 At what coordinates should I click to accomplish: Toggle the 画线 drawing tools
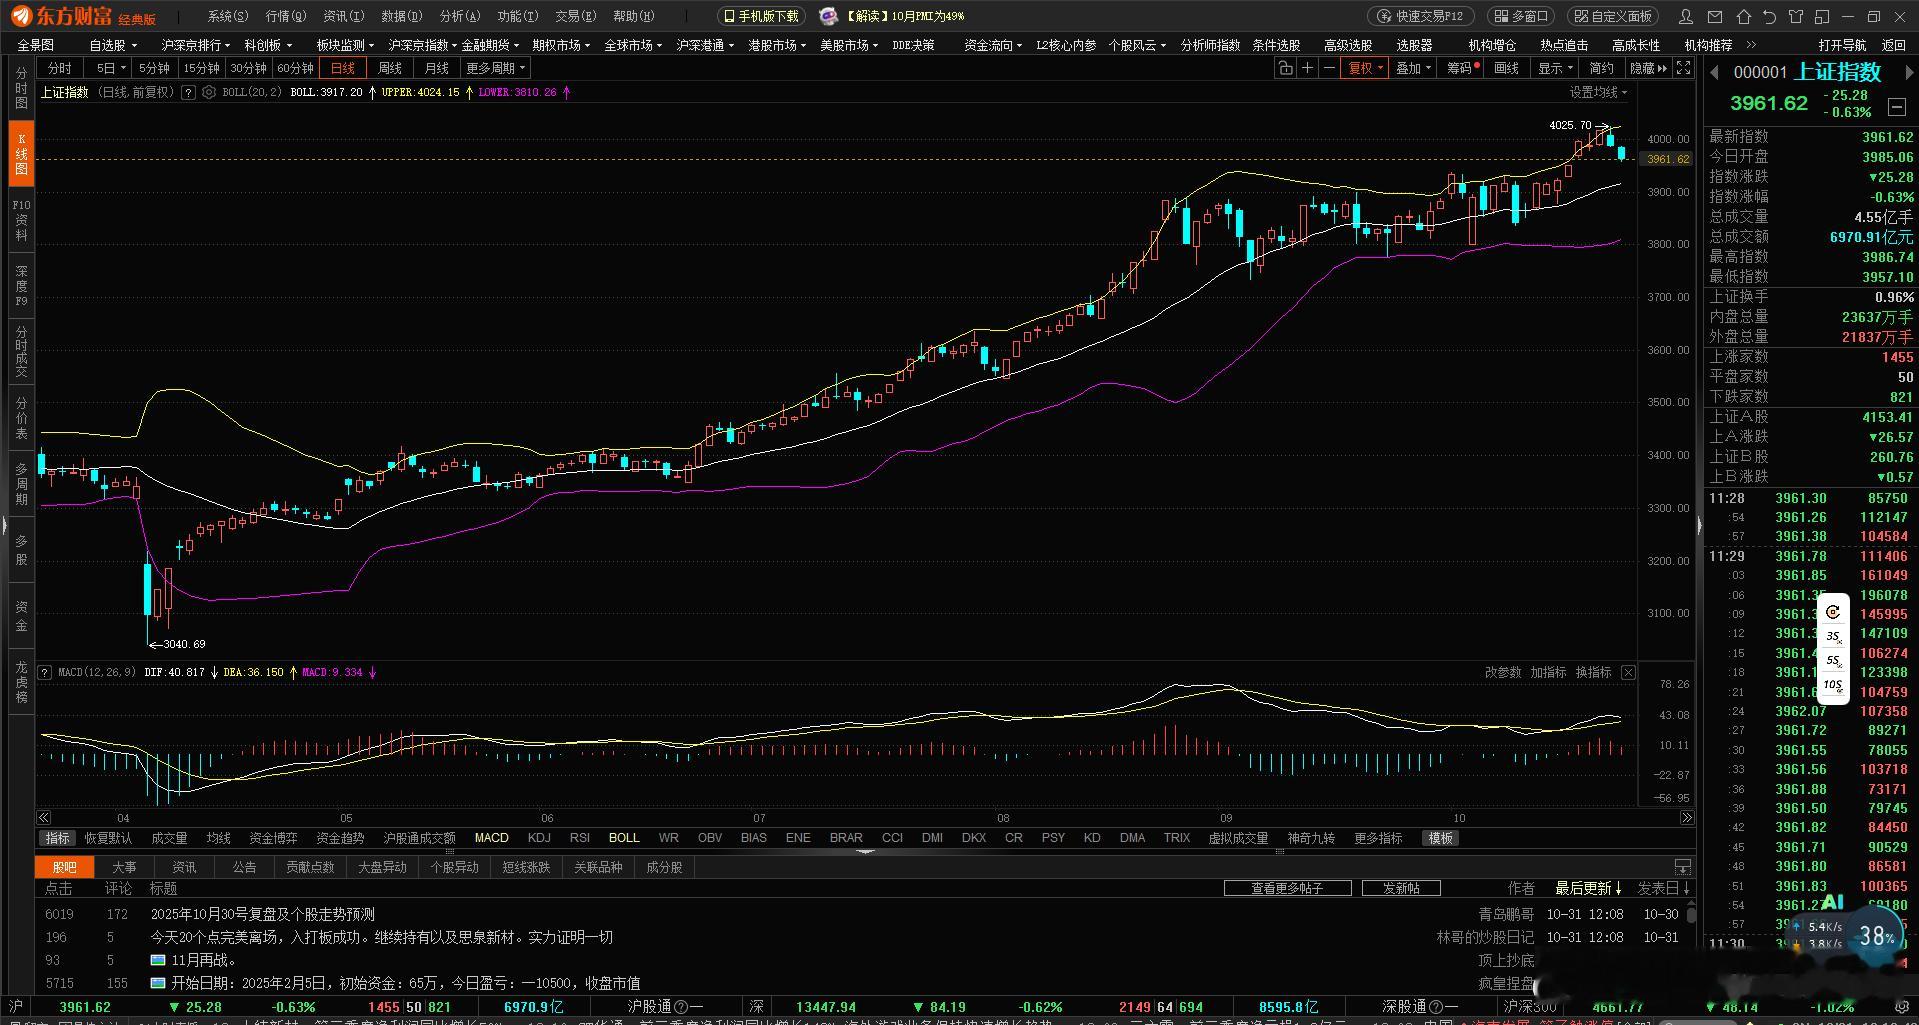1506,68
